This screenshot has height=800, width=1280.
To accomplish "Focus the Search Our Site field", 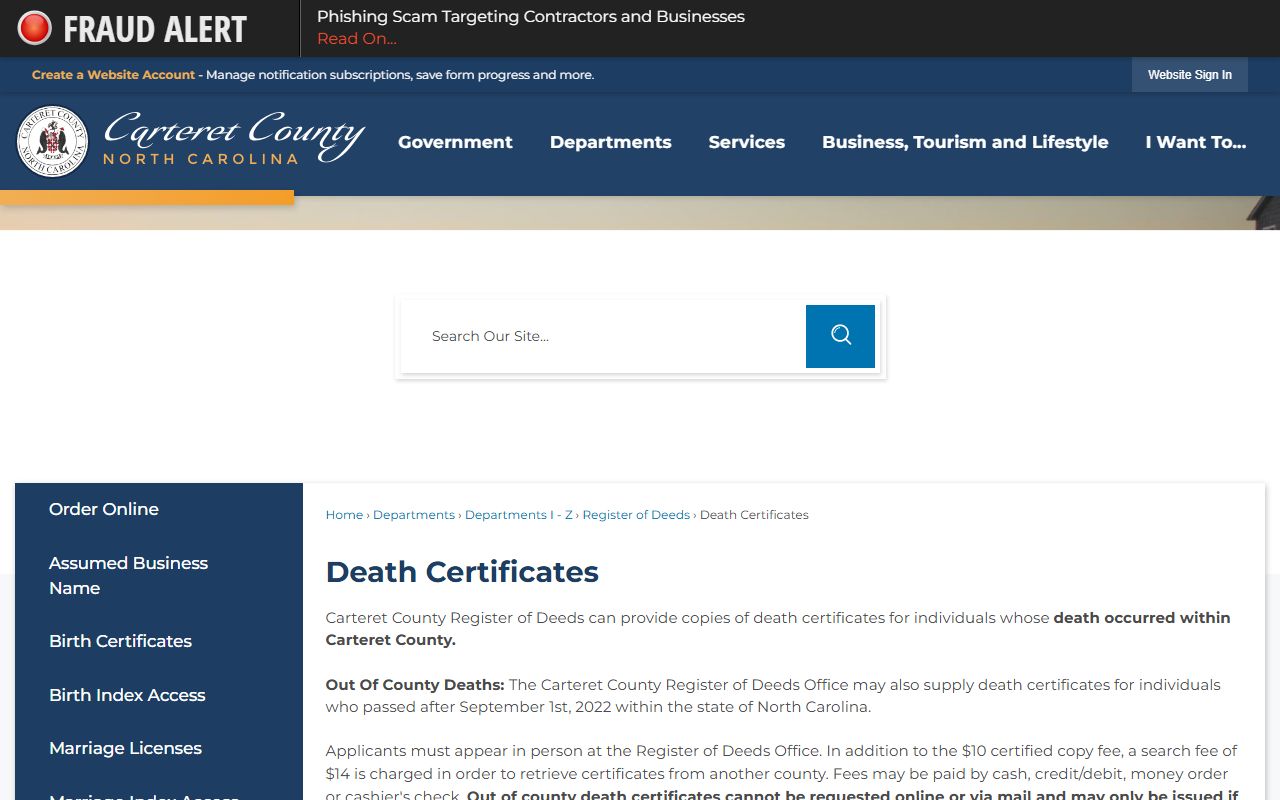I will (603, 336).
